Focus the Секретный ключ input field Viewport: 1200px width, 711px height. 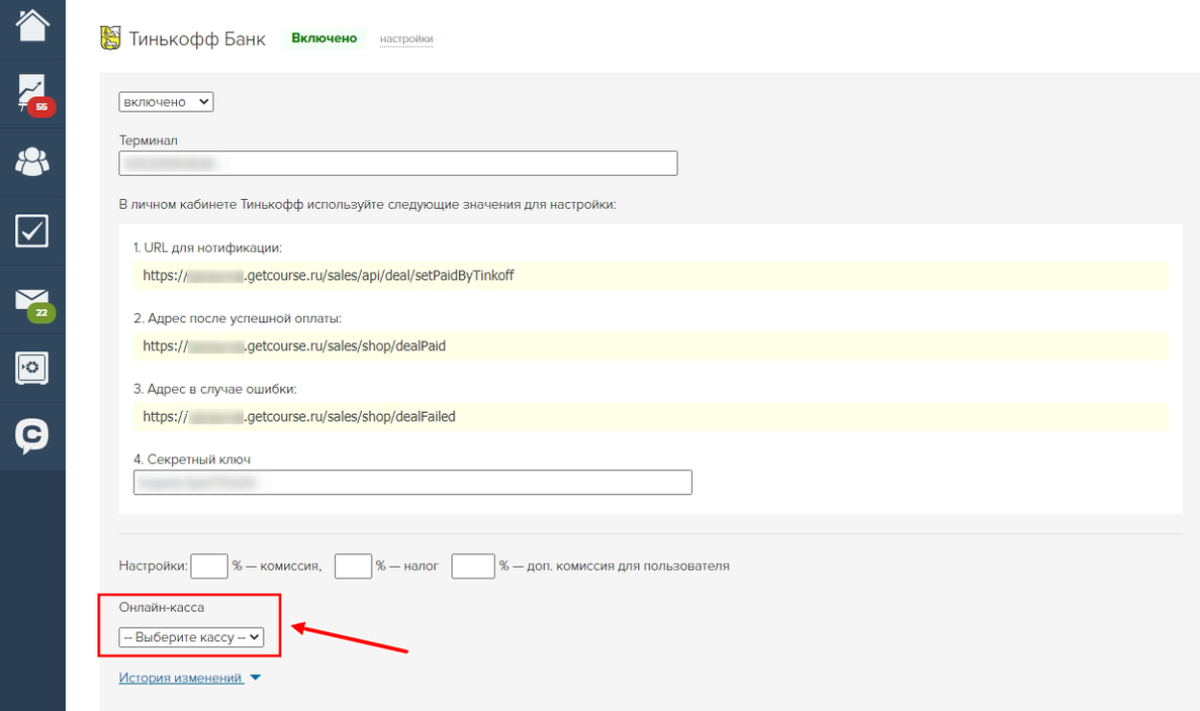point(412,482)
